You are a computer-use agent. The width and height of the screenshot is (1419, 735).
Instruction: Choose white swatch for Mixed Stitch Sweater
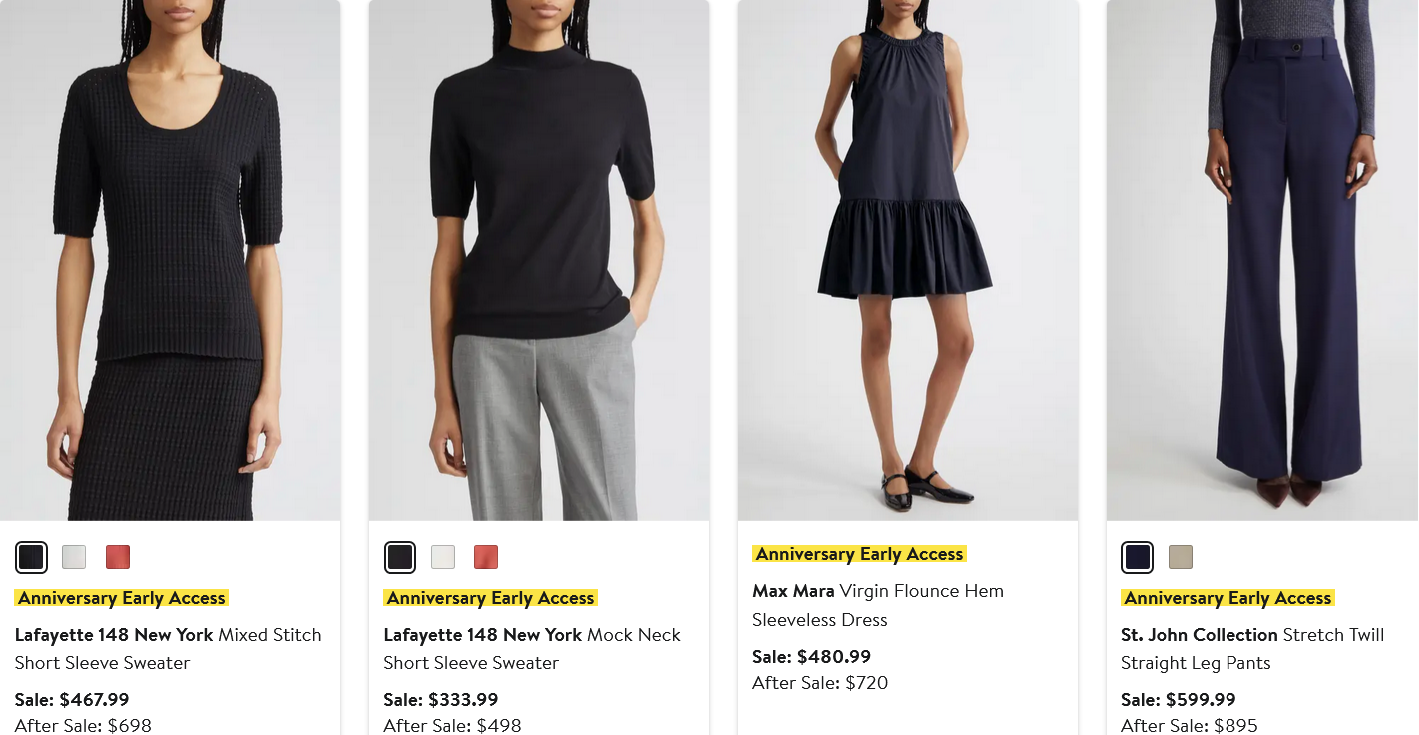pos(74,557)
